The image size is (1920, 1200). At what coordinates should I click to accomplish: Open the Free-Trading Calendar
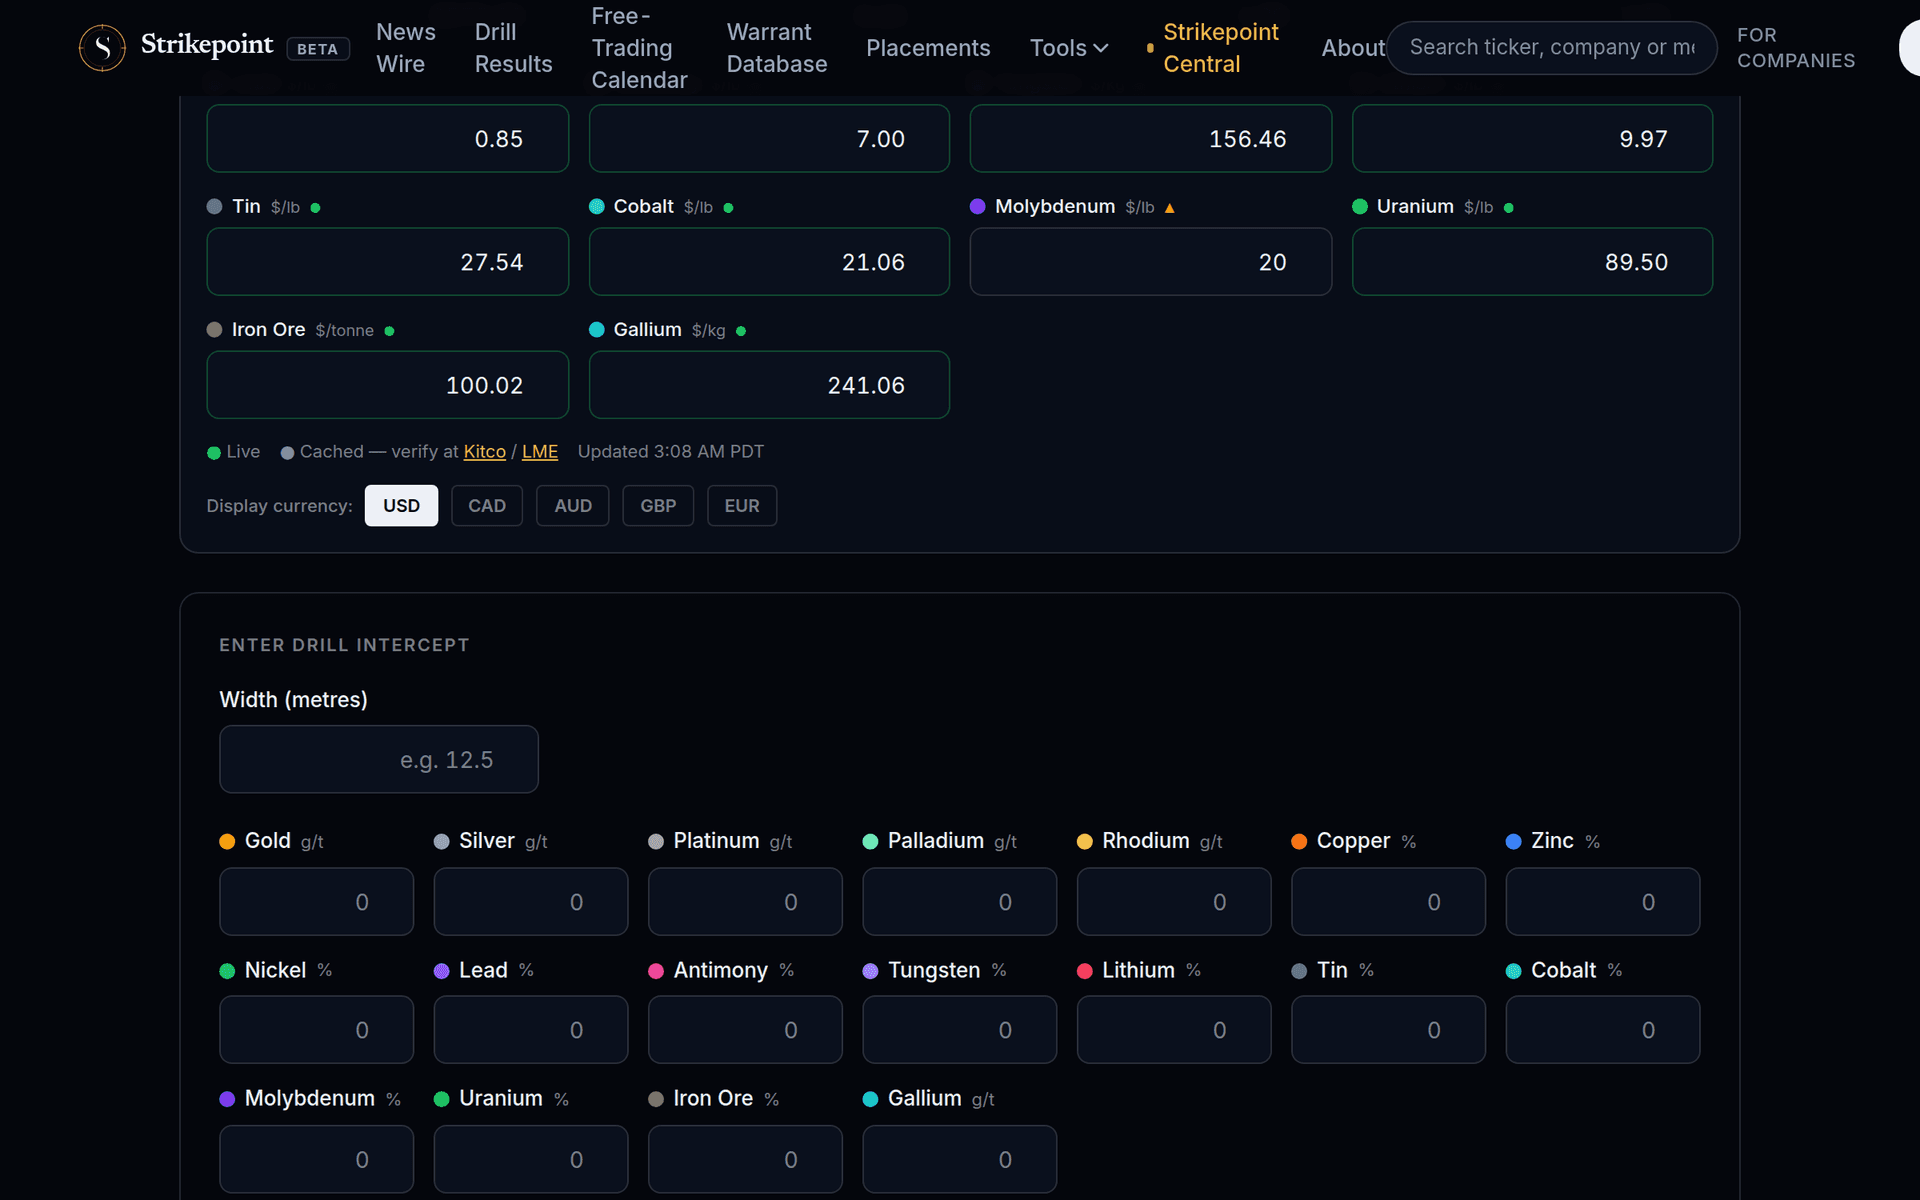(639, 48)
